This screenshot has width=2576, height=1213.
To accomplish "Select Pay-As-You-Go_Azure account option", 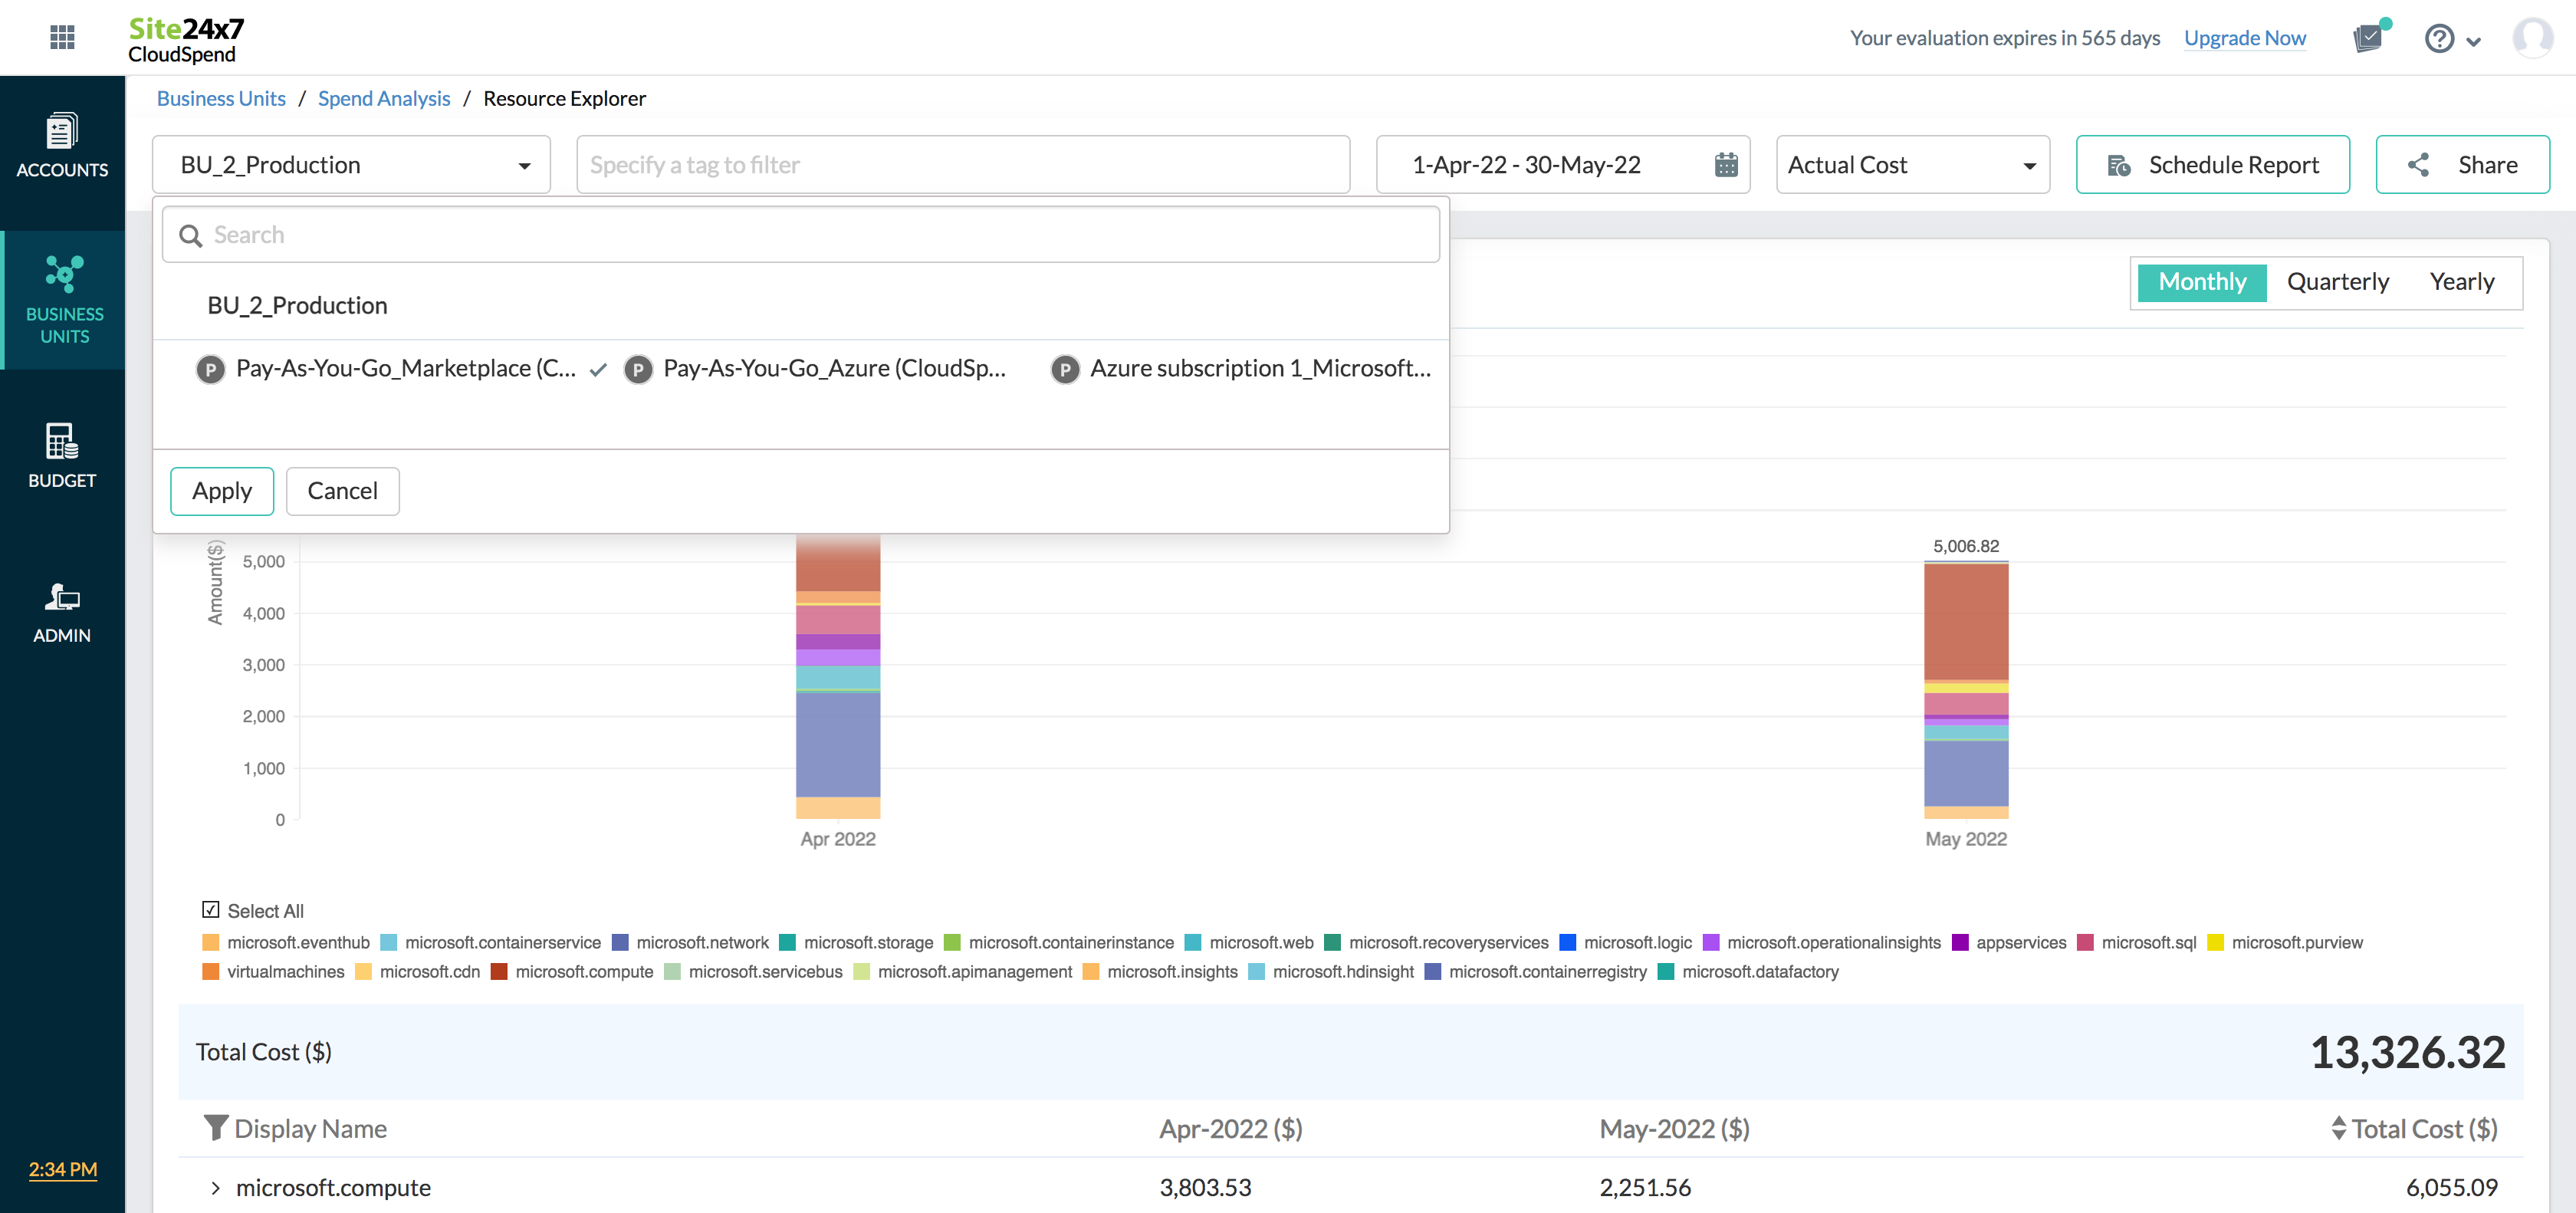I will (833, 368).
